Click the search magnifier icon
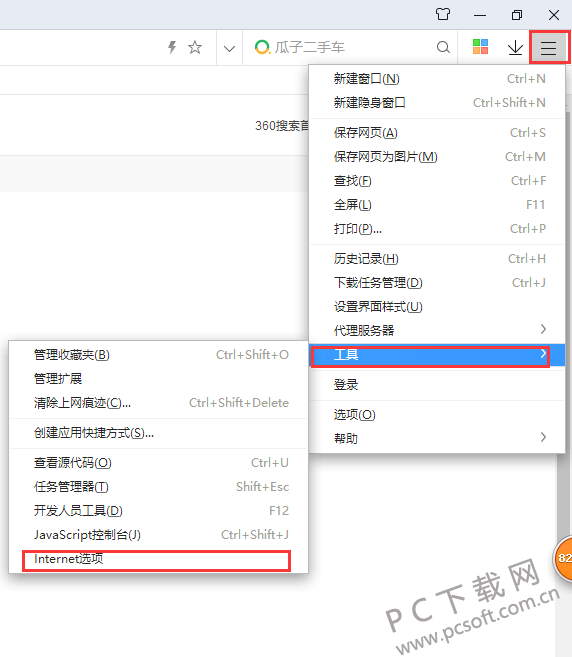The height and width of the screenshot is (657, 572). (443, 47)
